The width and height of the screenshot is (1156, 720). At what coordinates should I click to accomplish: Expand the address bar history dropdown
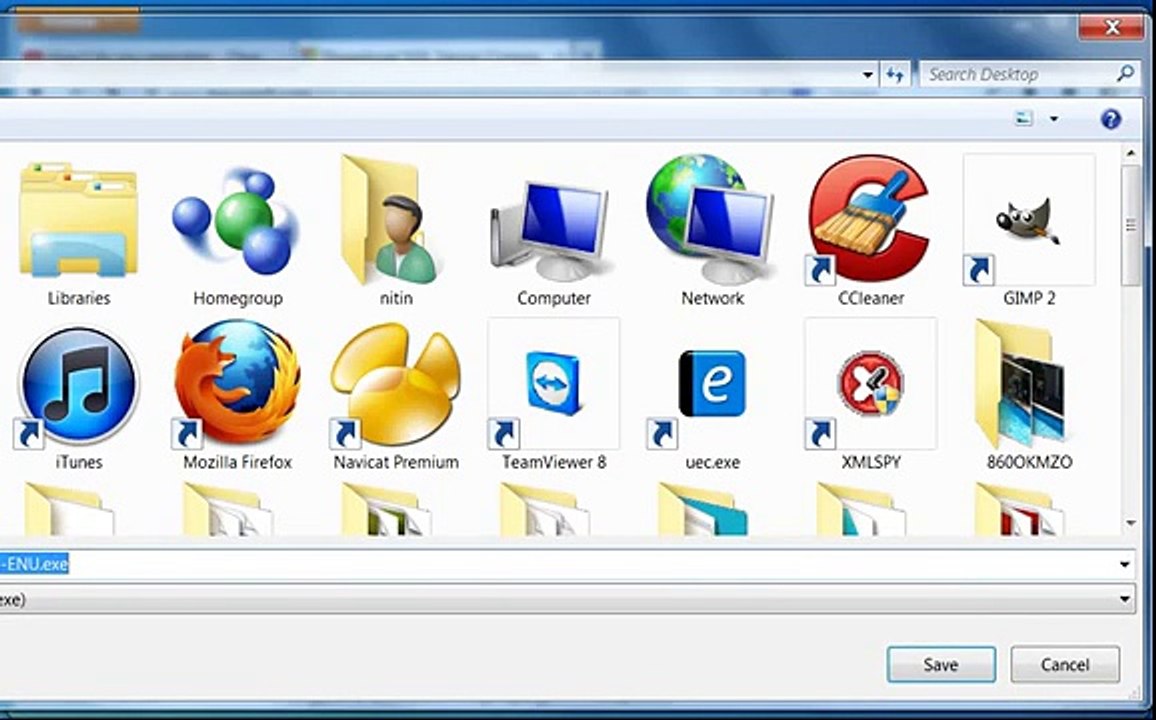click(868, 74)
